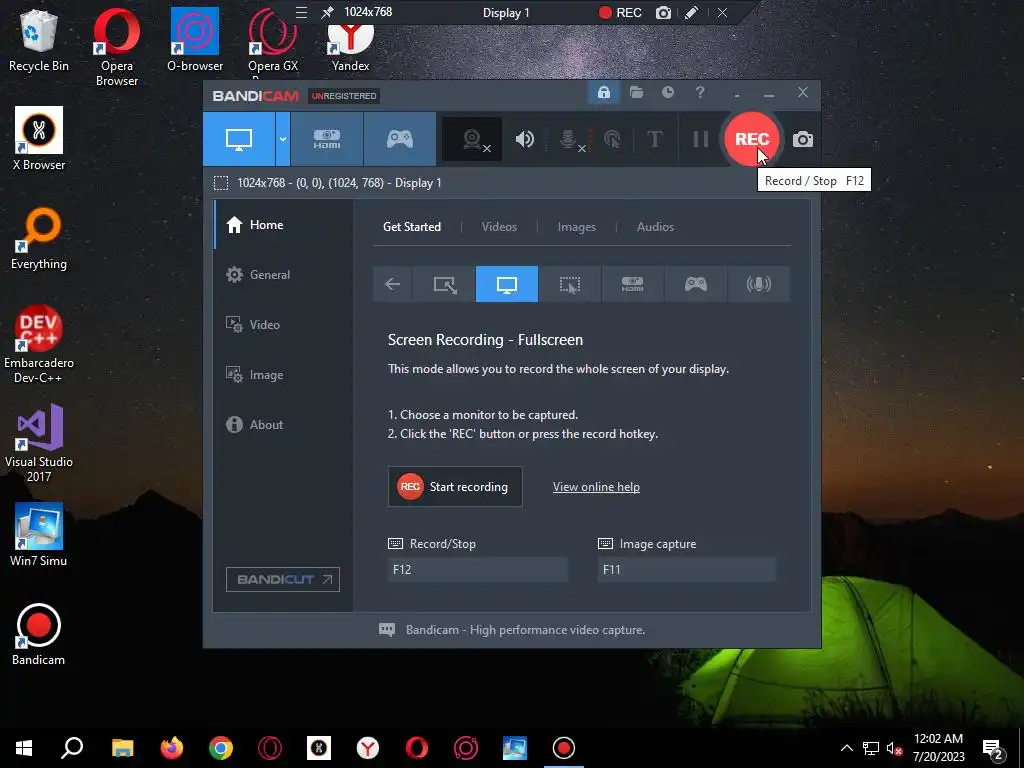Image resolution: width=1024 pixels, height=768 pixels.
Task: Click Image capture hotkey field F11
Action: click(x=686, y=569)
